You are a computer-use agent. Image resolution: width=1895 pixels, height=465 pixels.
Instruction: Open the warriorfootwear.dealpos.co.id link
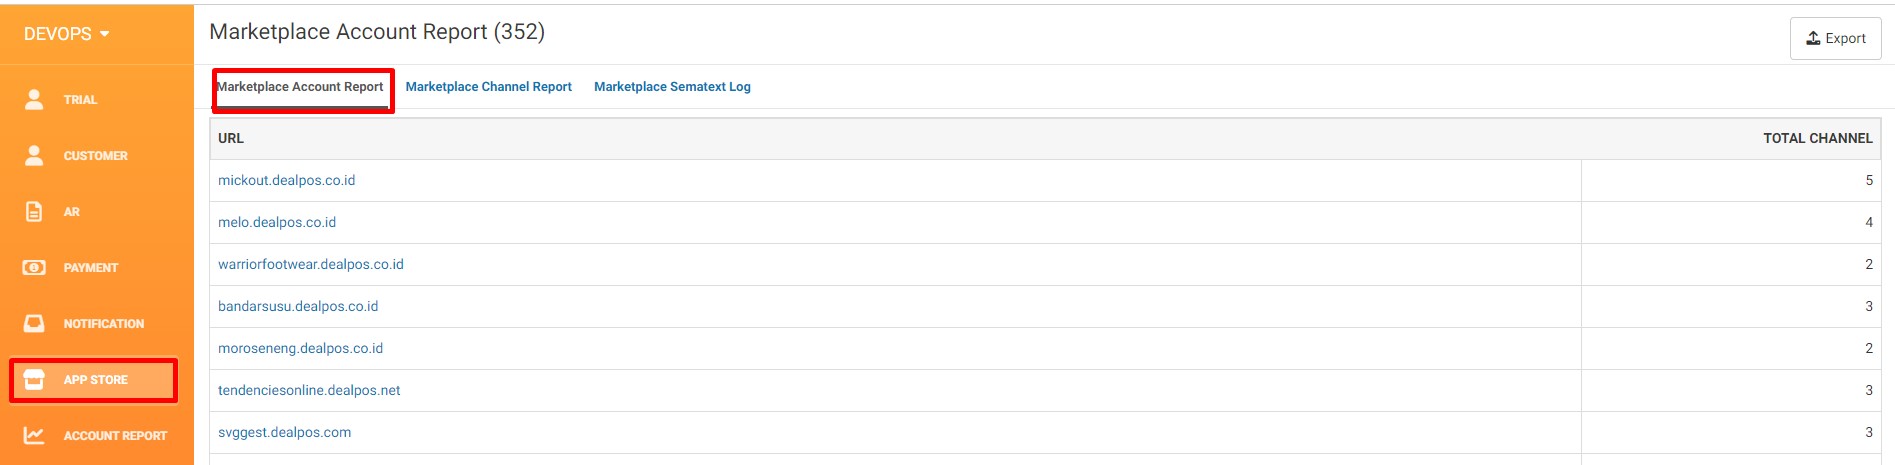coord(311,264)
